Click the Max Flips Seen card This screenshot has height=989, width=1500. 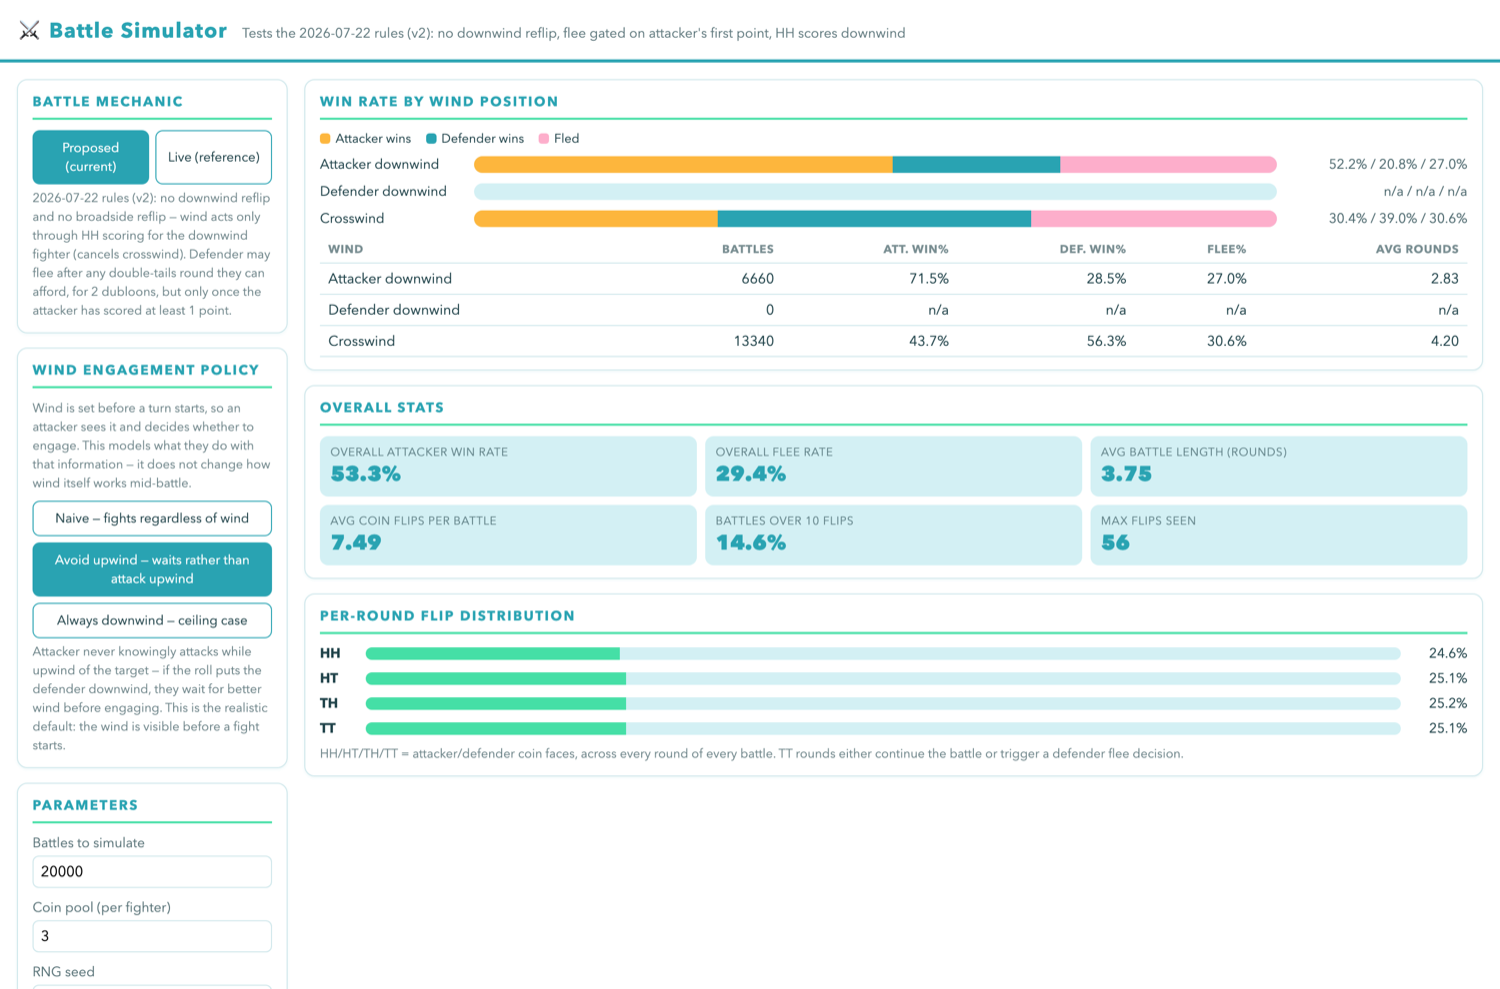1279,535
